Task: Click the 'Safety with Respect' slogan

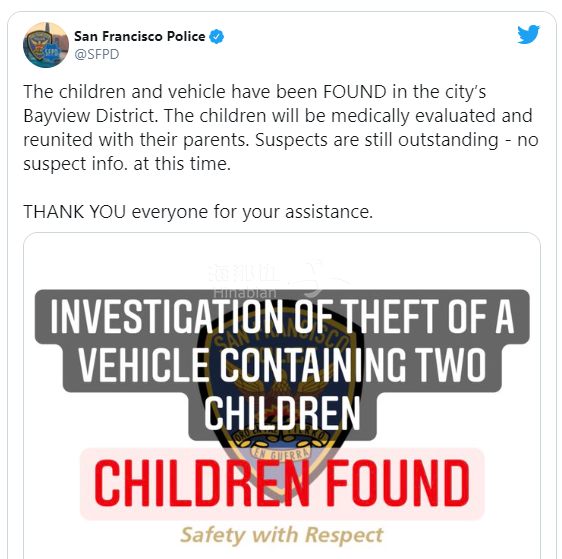Action: pos(282,536)
